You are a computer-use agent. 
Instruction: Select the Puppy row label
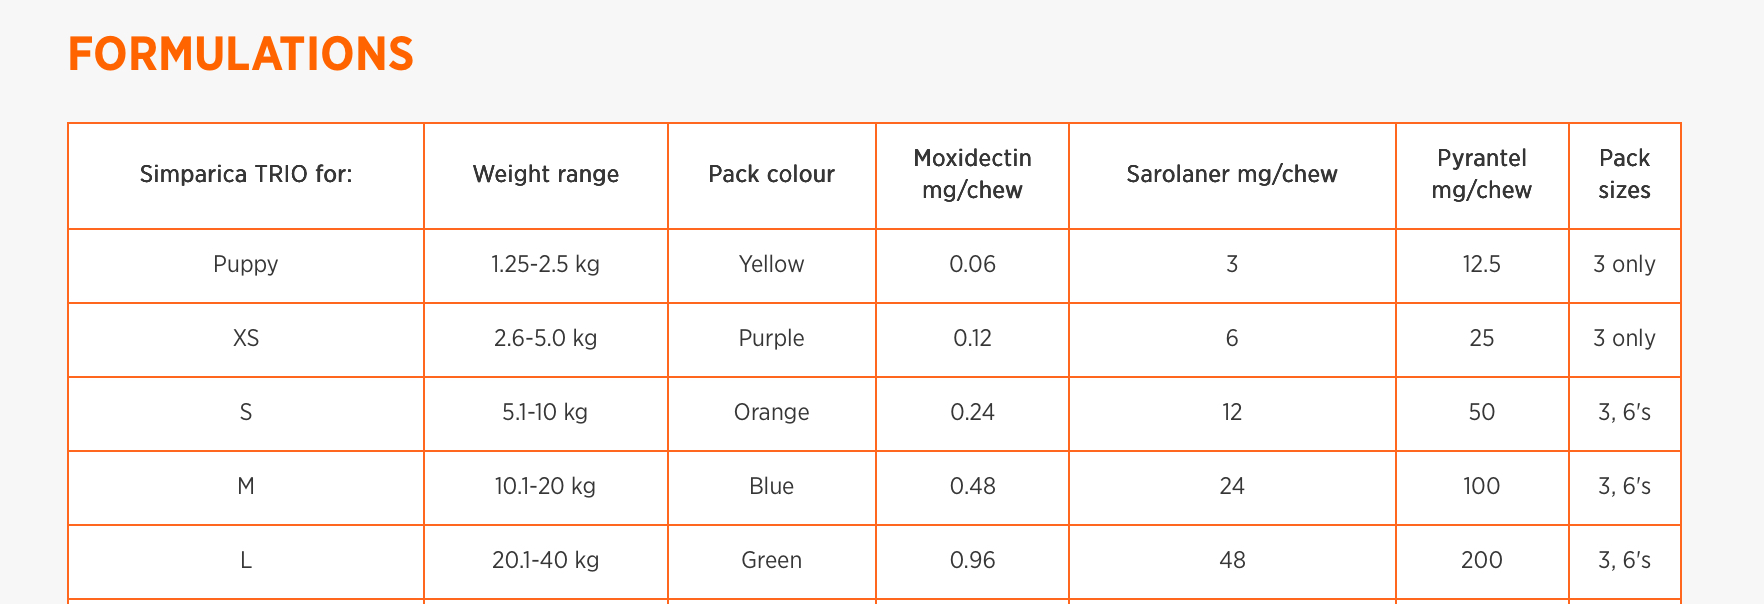click(246, 264)
